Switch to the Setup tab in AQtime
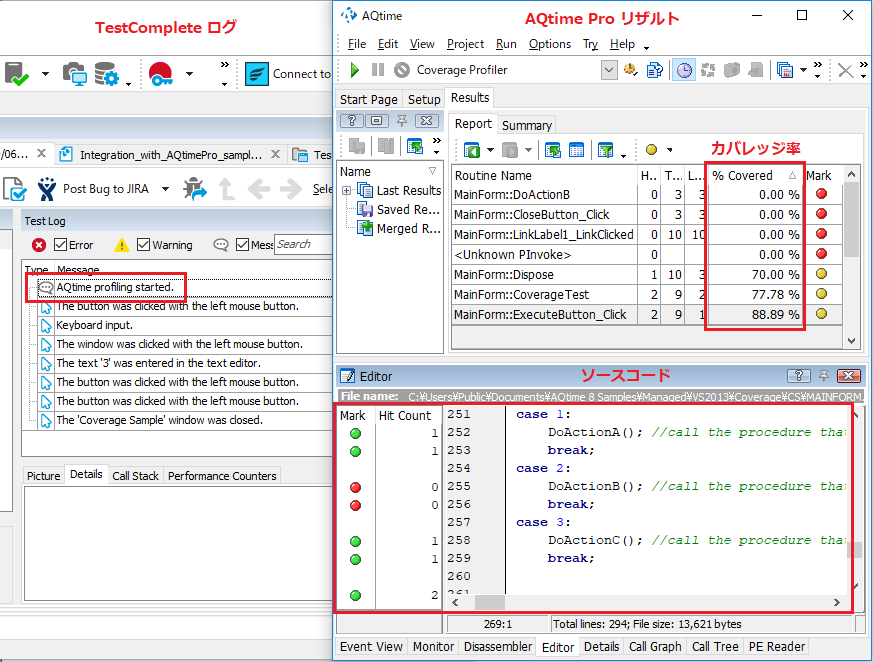873x662 pixels. pos(424,100)
